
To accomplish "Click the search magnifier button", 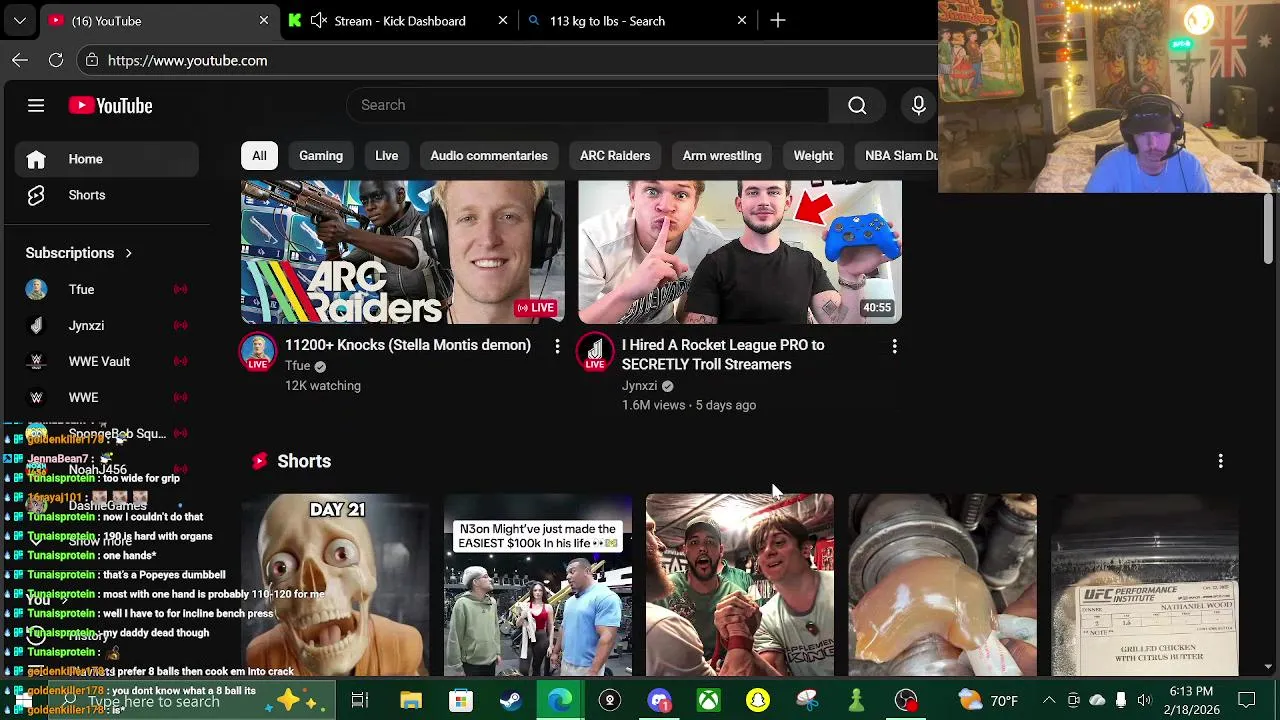I will [857, 105].
